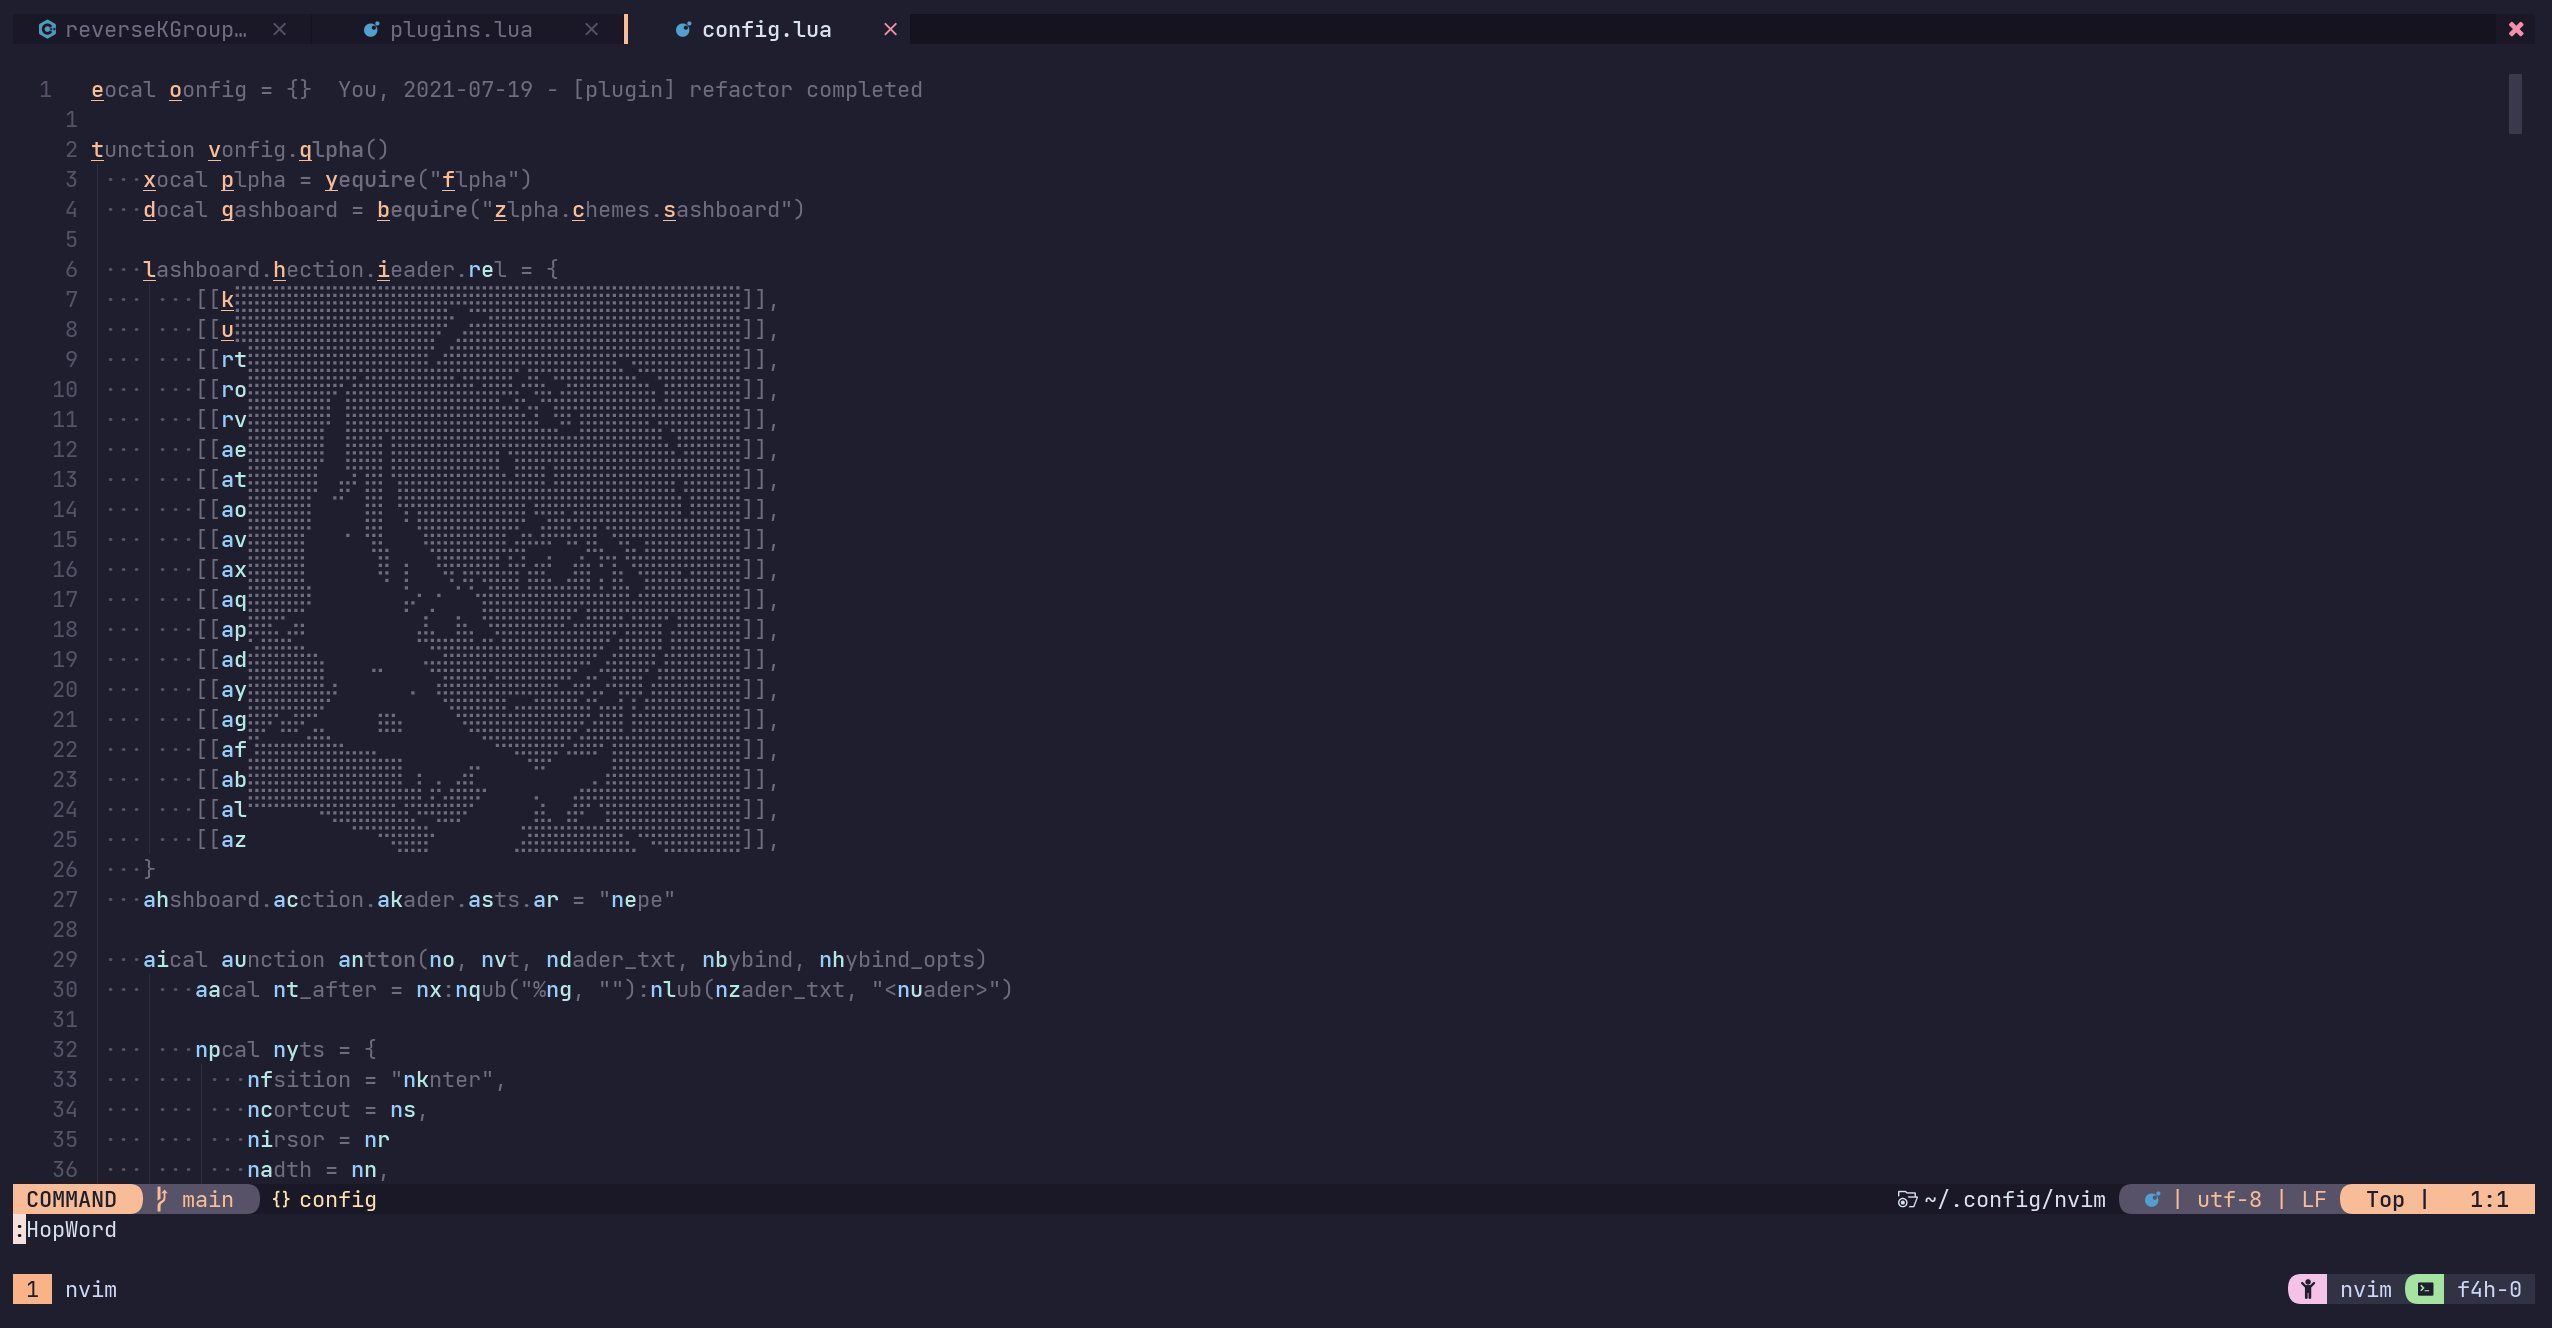The width and height of the screenshot is (2552, 1328).
Task: Click the red X at top right
Action: [x=2516, y=30]
